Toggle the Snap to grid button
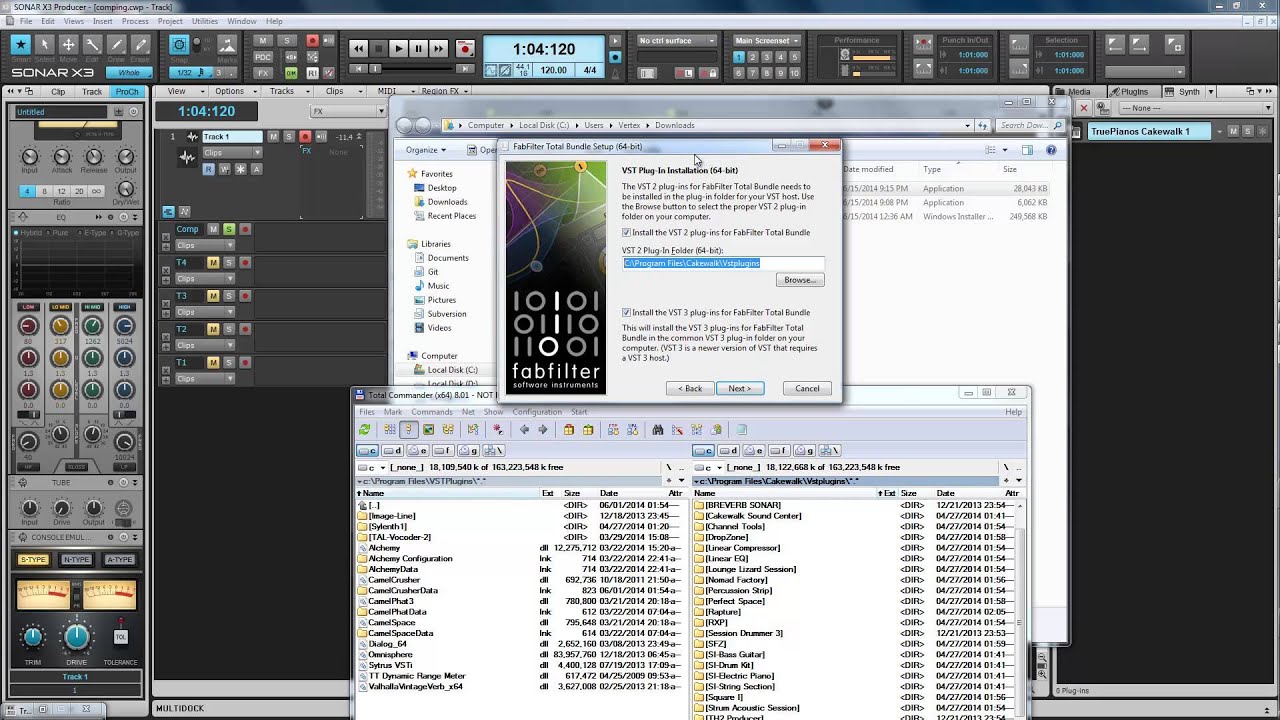Image resolution: width=1280 pixels, height=720 pixels. coord(179,44)
